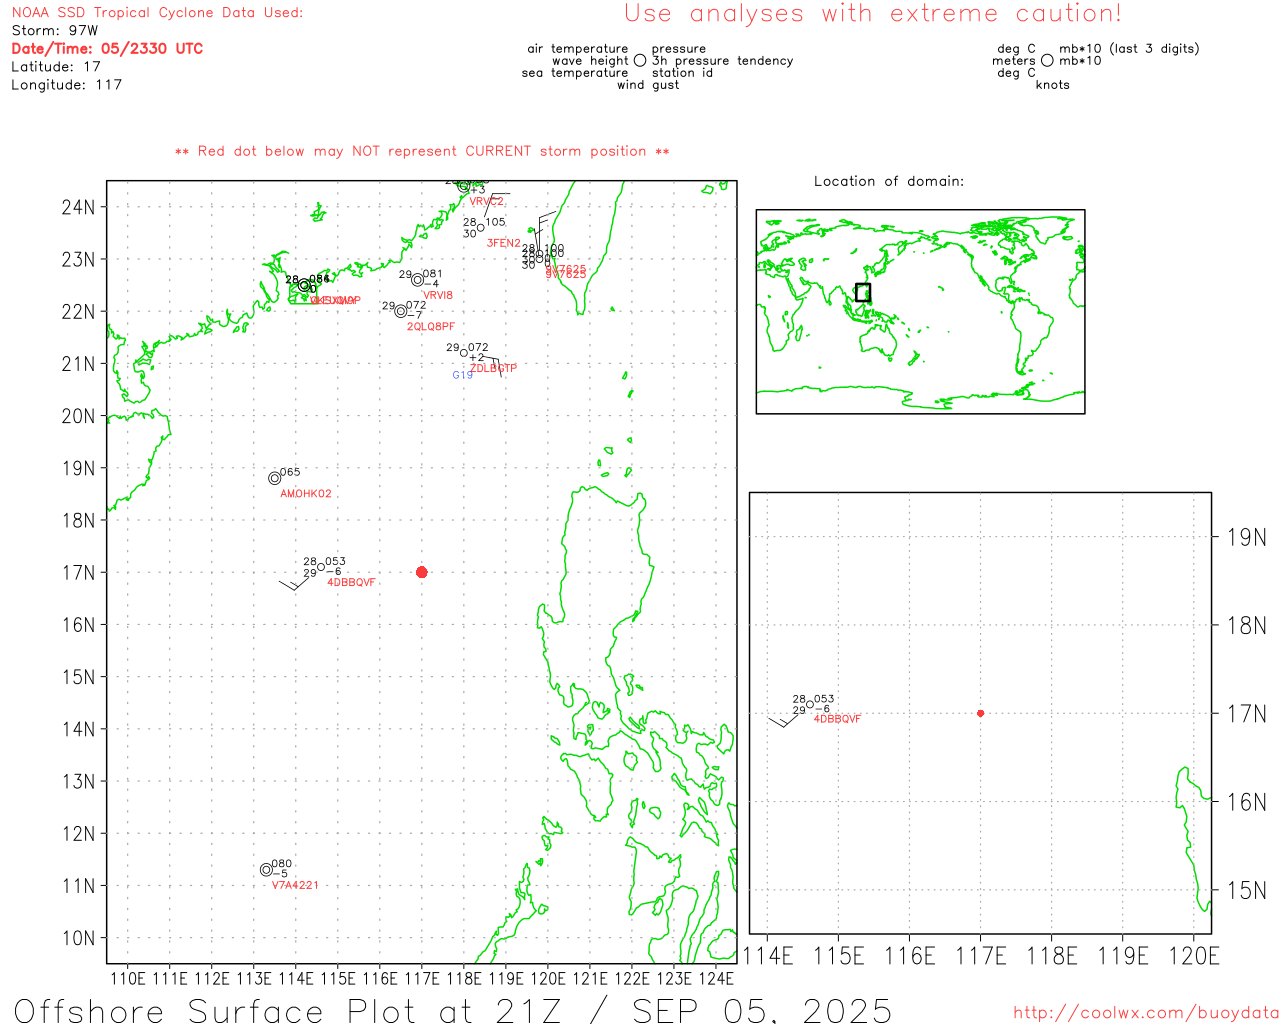The width and height of the screenshot is (1280, 1024).
Task: Click the red storm dot in the zoomed inset map
Action: coord(980,713)
